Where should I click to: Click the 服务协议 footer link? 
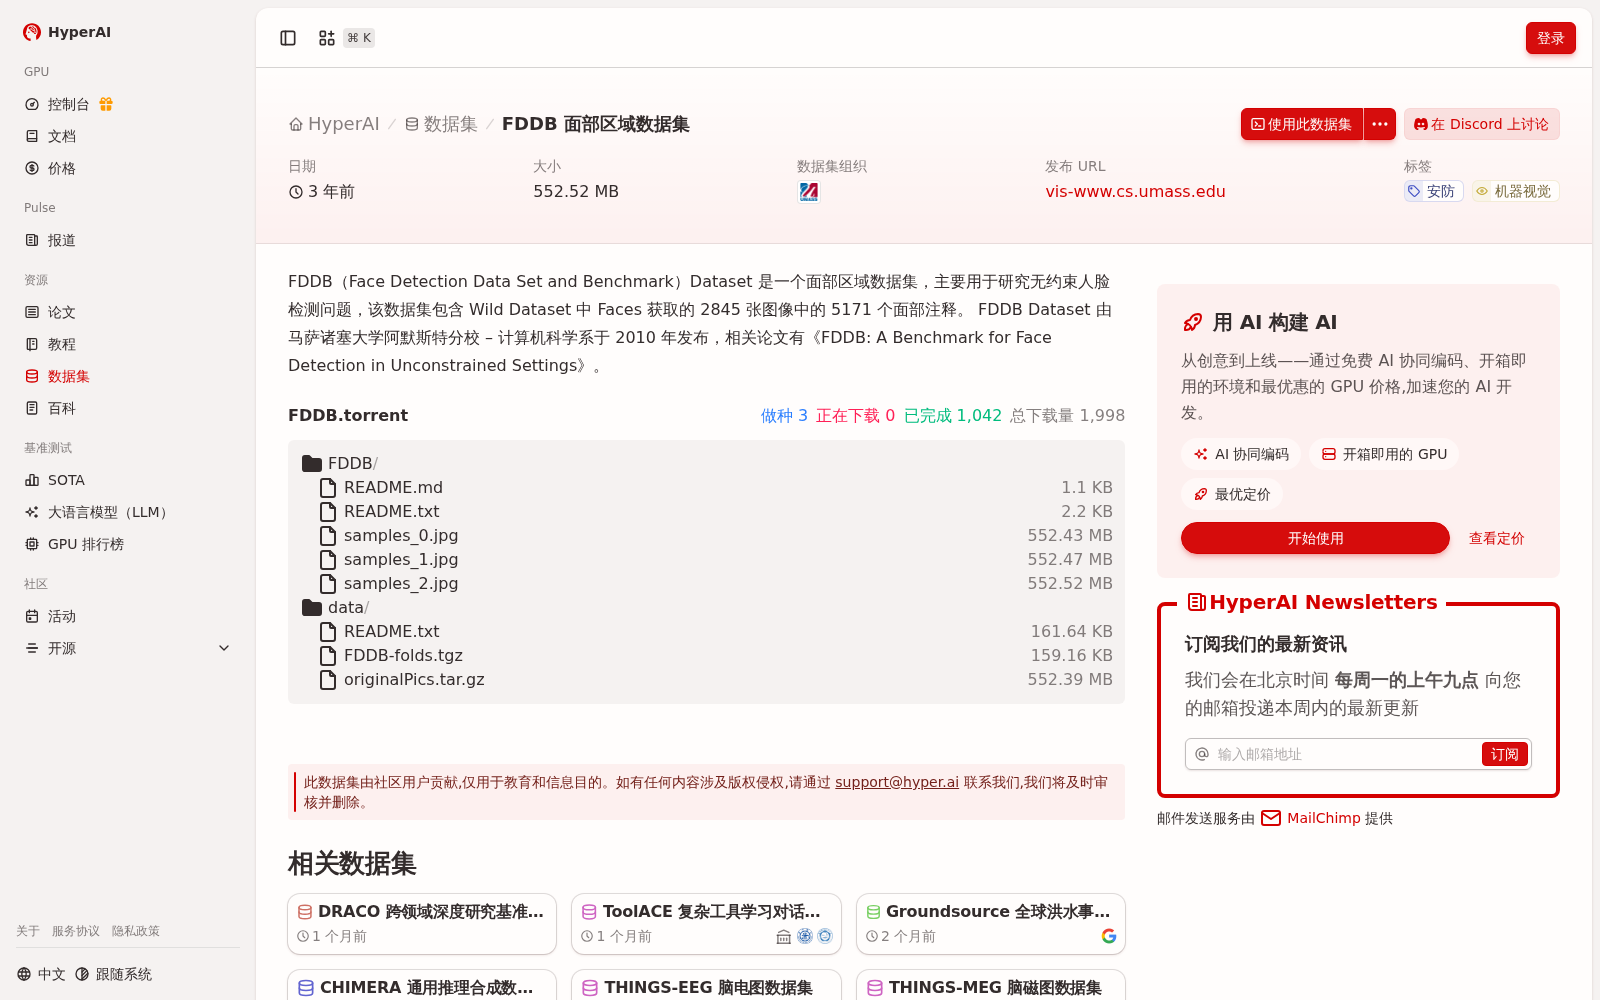[x=76, y=931]
